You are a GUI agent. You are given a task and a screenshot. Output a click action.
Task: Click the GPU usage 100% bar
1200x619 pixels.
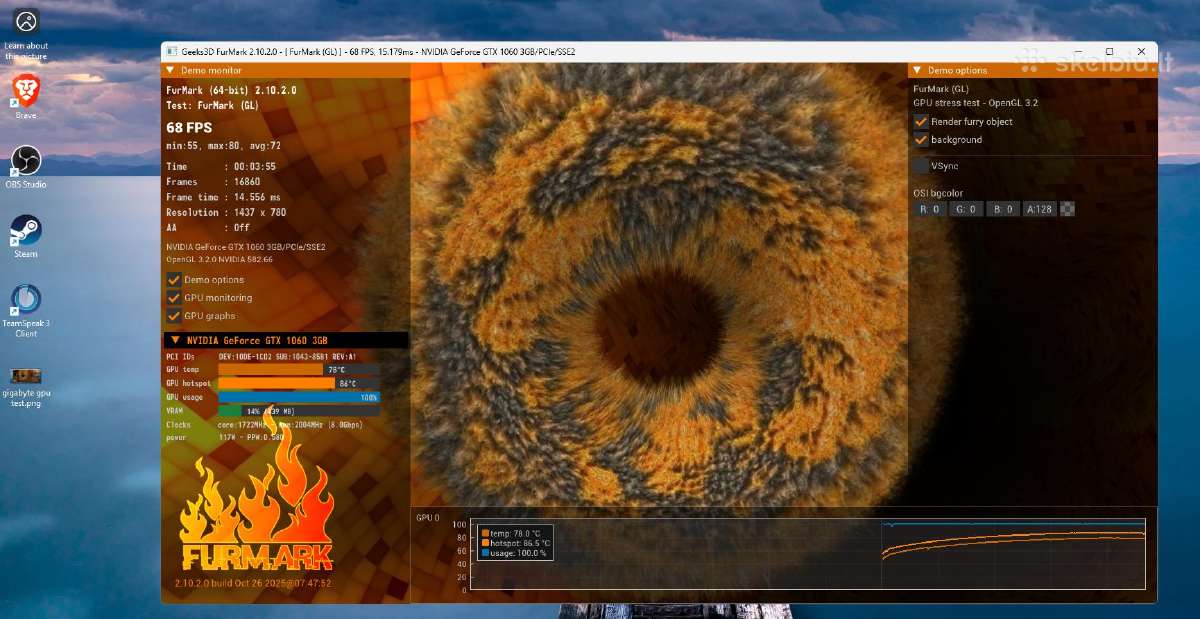[298, 397]
